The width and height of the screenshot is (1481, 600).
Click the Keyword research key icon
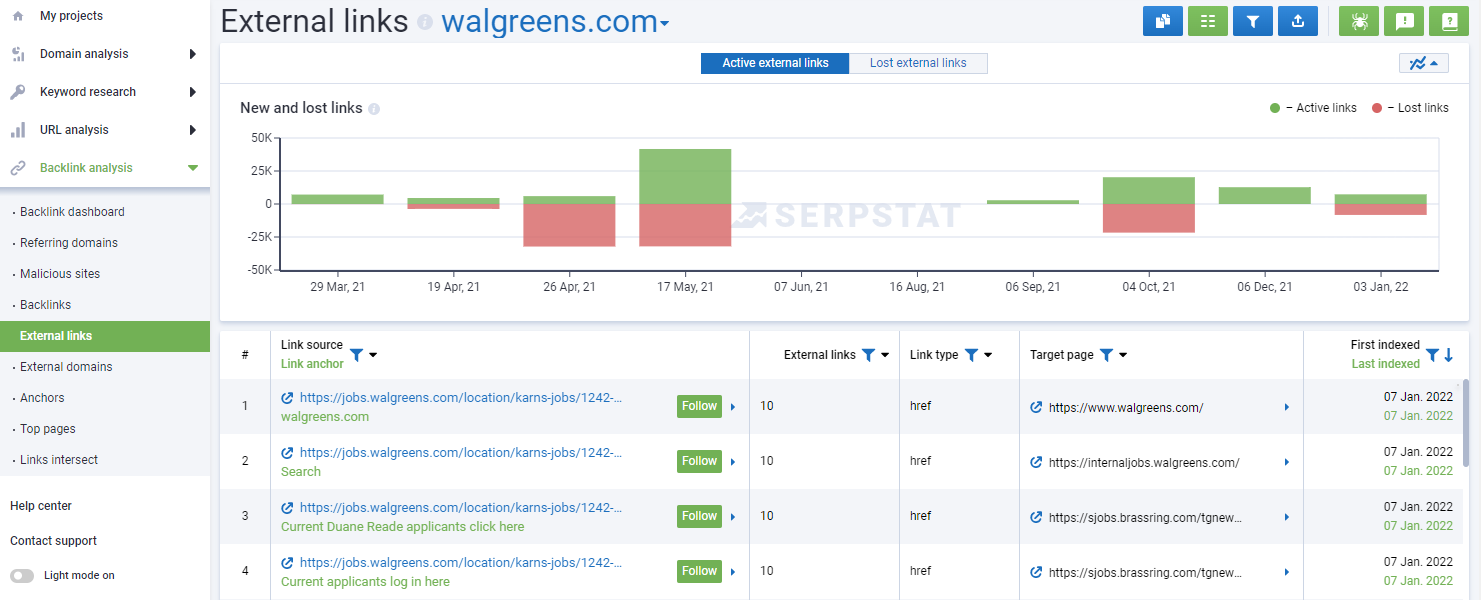pyautogui.click(x=18, y=92)
